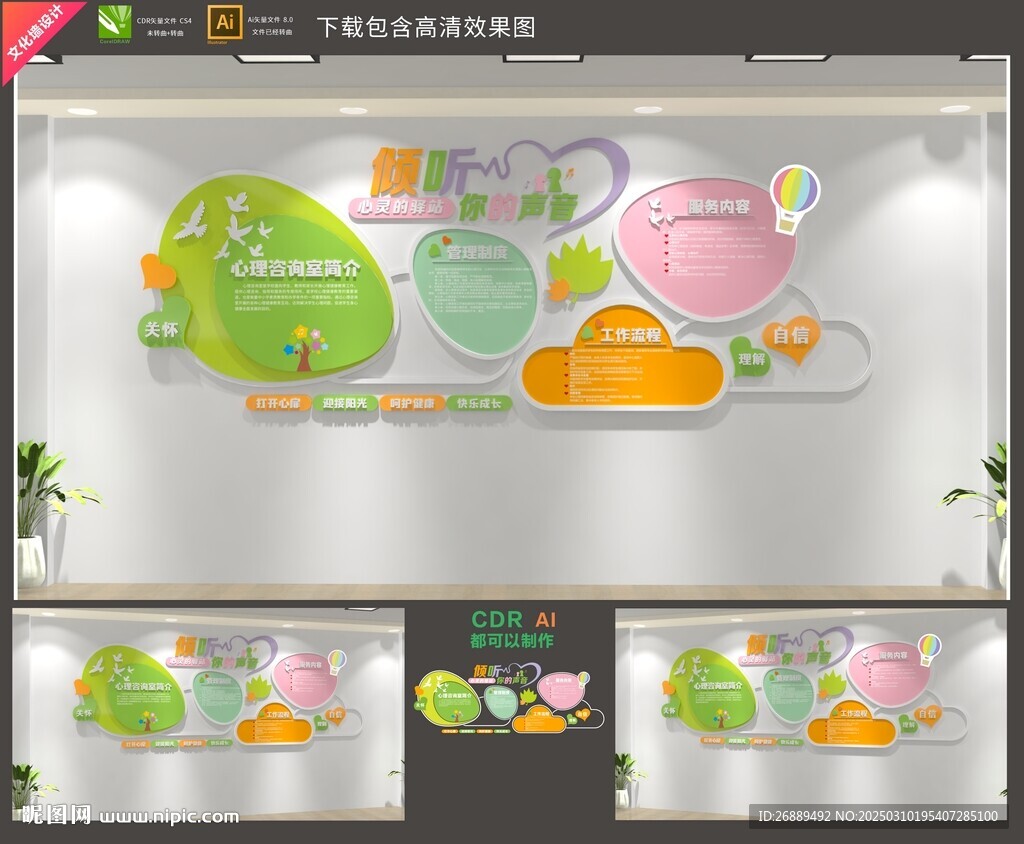Image resolution: width=1024 pixels, height=844 pixels.
Task: Click the 呵护健康 slogan tag
Action: coord(412,404)
